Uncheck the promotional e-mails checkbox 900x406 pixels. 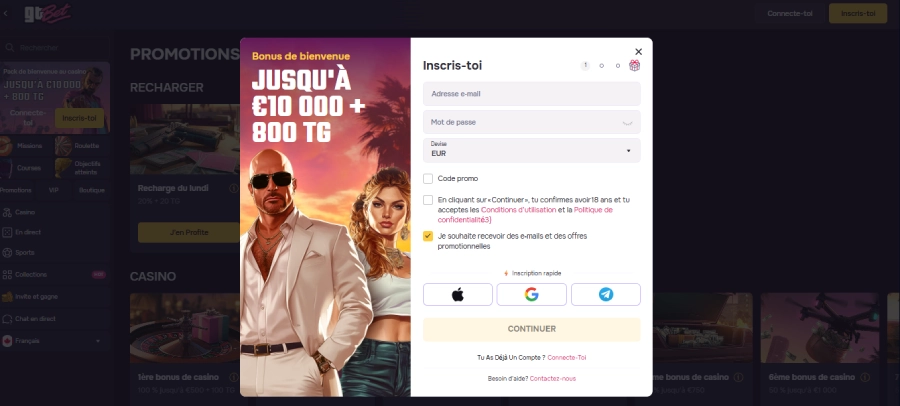click(x=428, y=236)
